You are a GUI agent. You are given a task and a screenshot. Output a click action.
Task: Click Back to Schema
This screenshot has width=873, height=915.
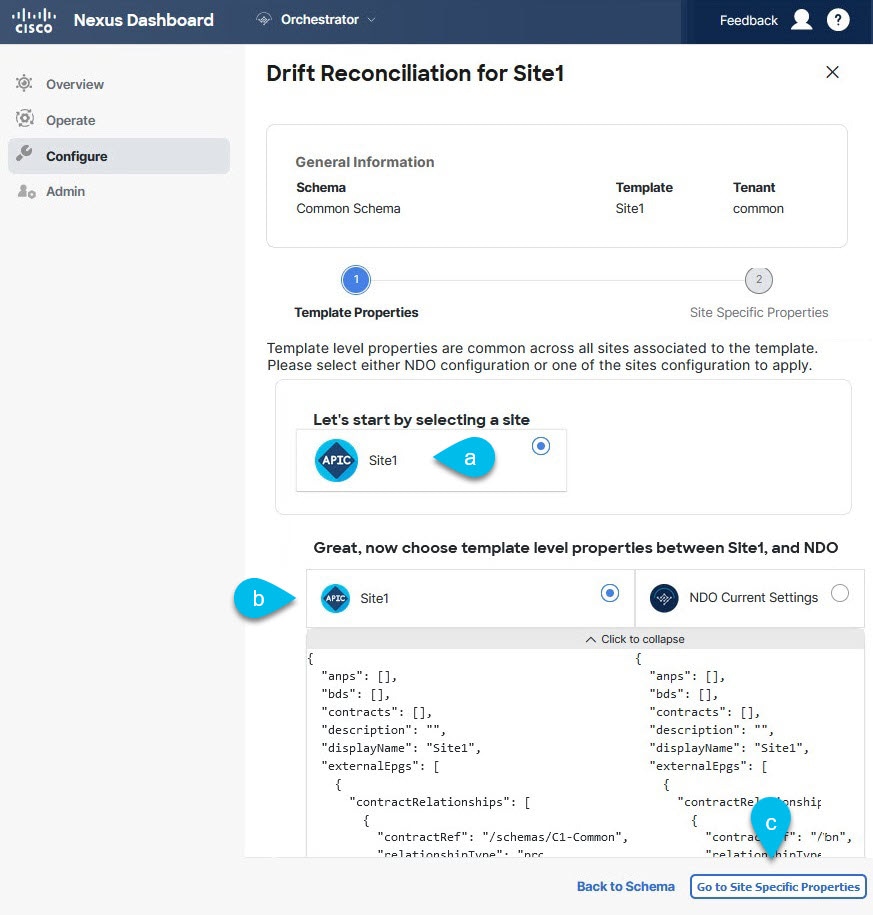pos(626,886)
